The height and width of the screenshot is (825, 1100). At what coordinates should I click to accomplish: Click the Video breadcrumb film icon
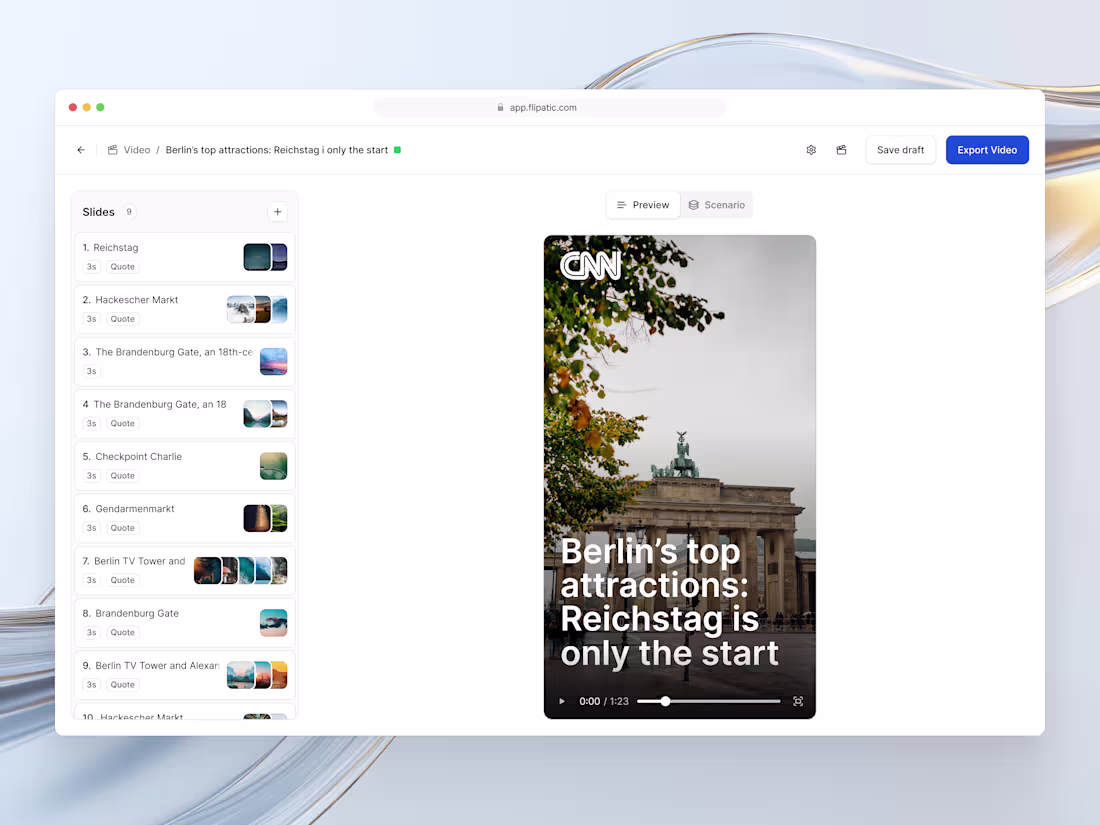113,149
